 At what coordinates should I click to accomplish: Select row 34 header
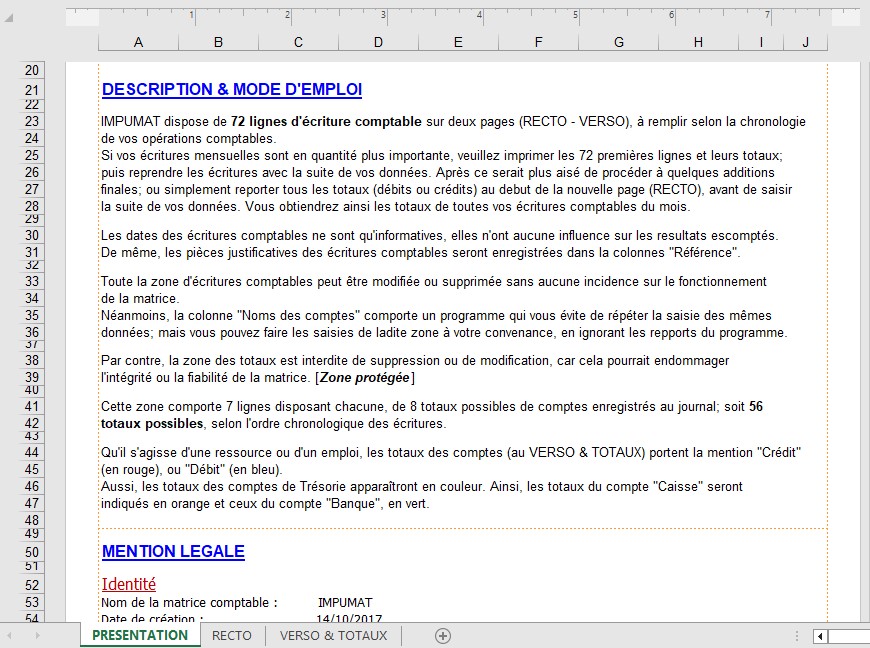point(32,298)
